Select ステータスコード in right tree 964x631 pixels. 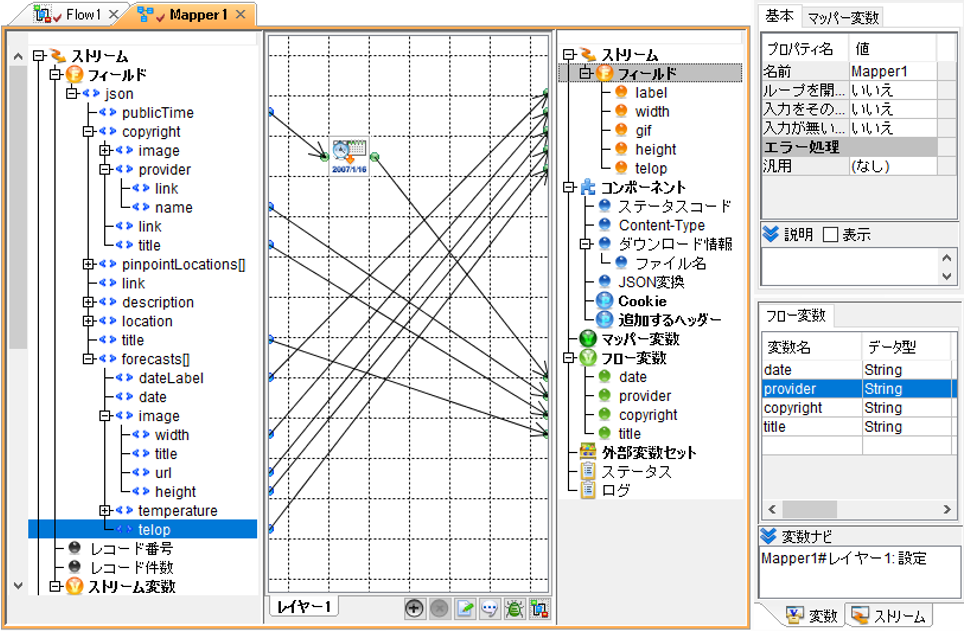[674, 206]
